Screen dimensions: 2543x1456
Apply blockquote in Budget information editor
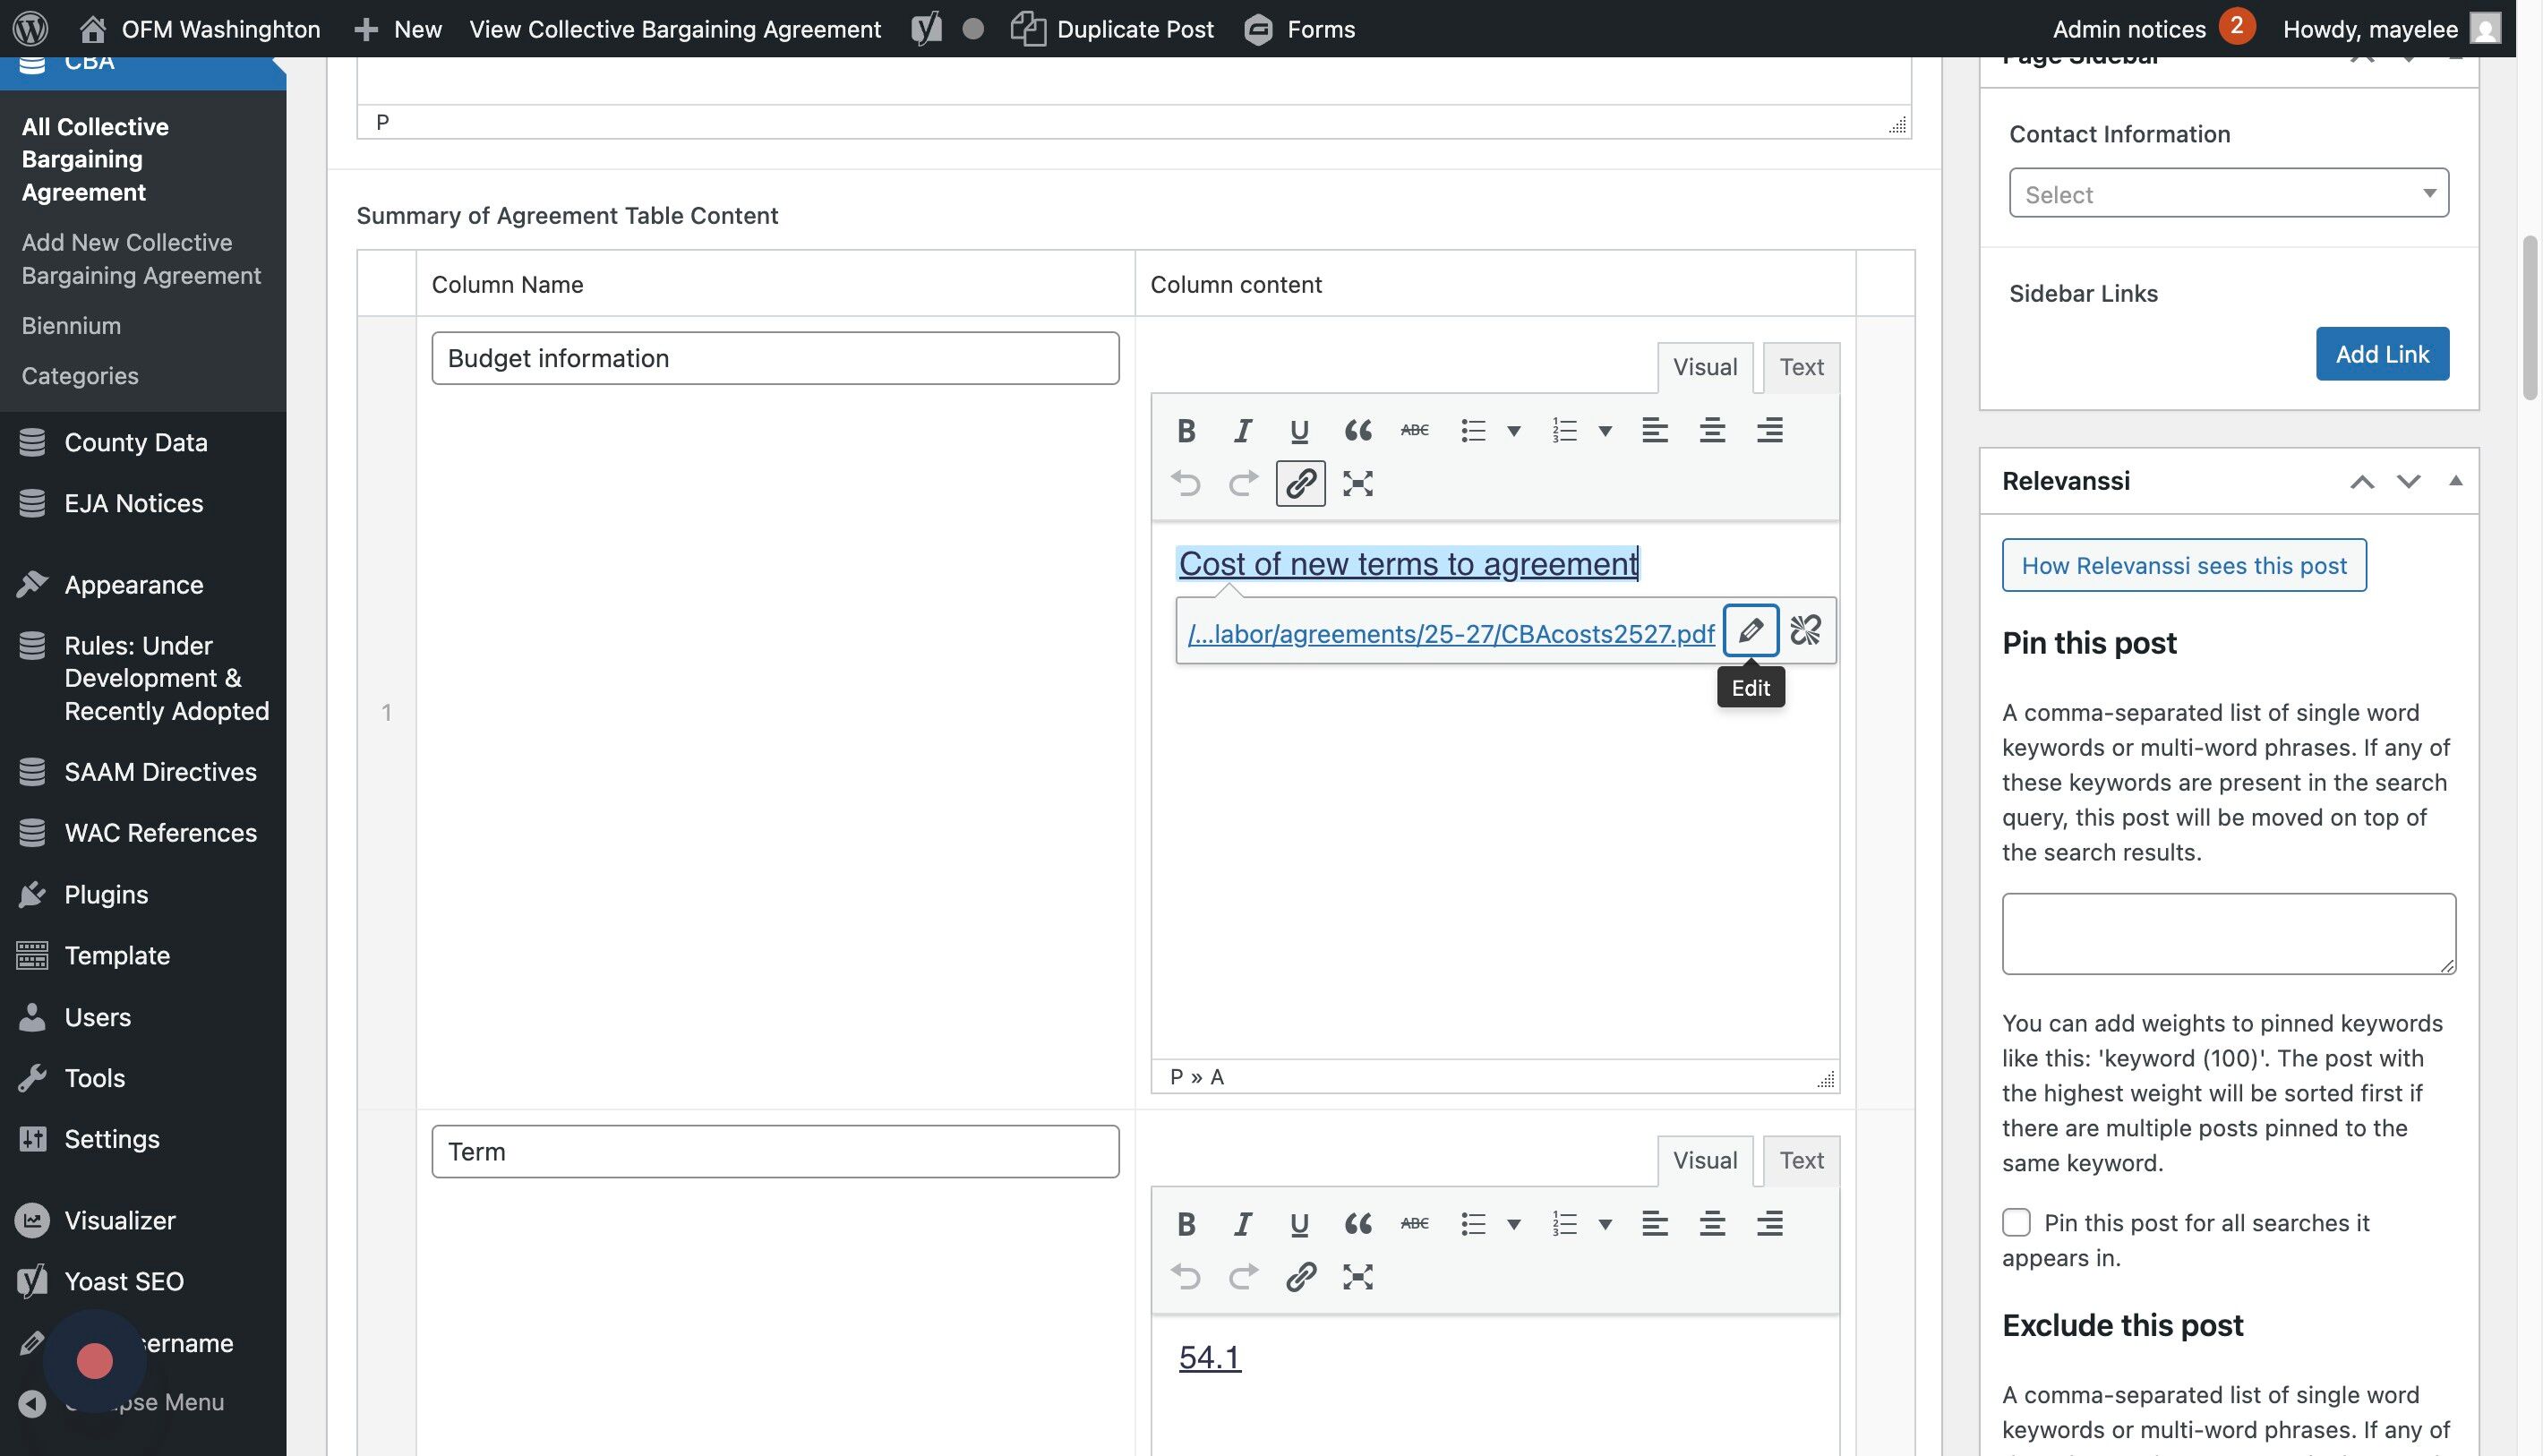coord(1357,431)
